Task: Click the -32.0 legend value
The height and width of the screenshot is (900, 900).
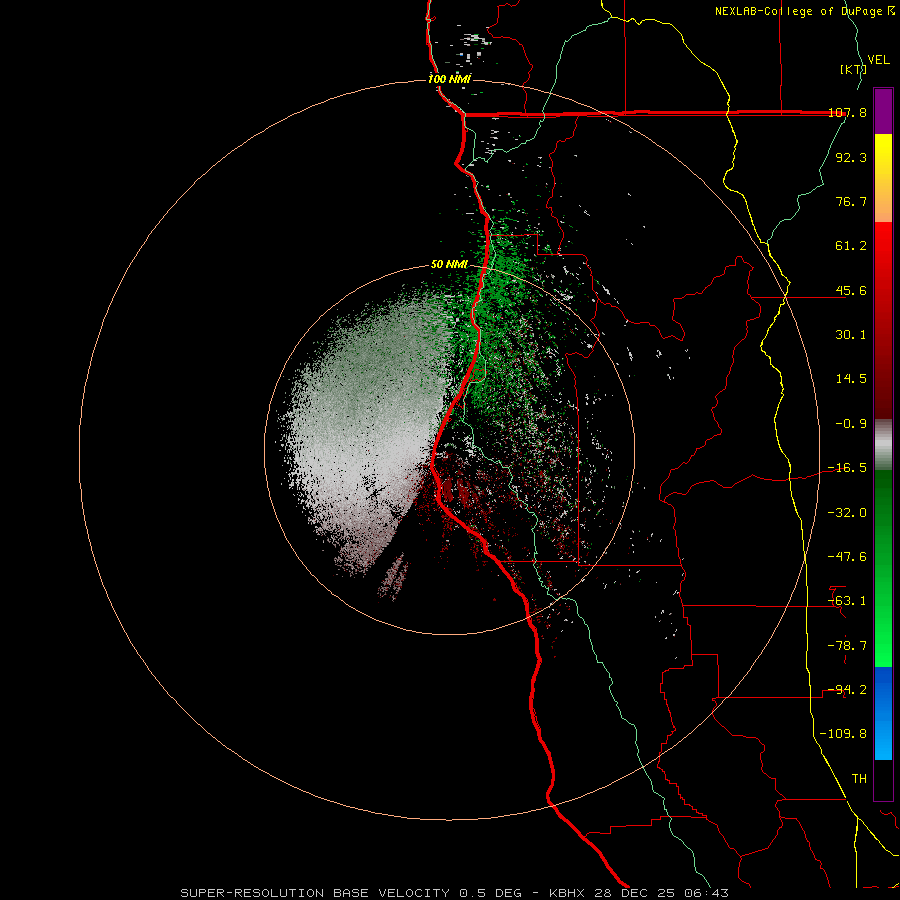Action: pos(847,513)
